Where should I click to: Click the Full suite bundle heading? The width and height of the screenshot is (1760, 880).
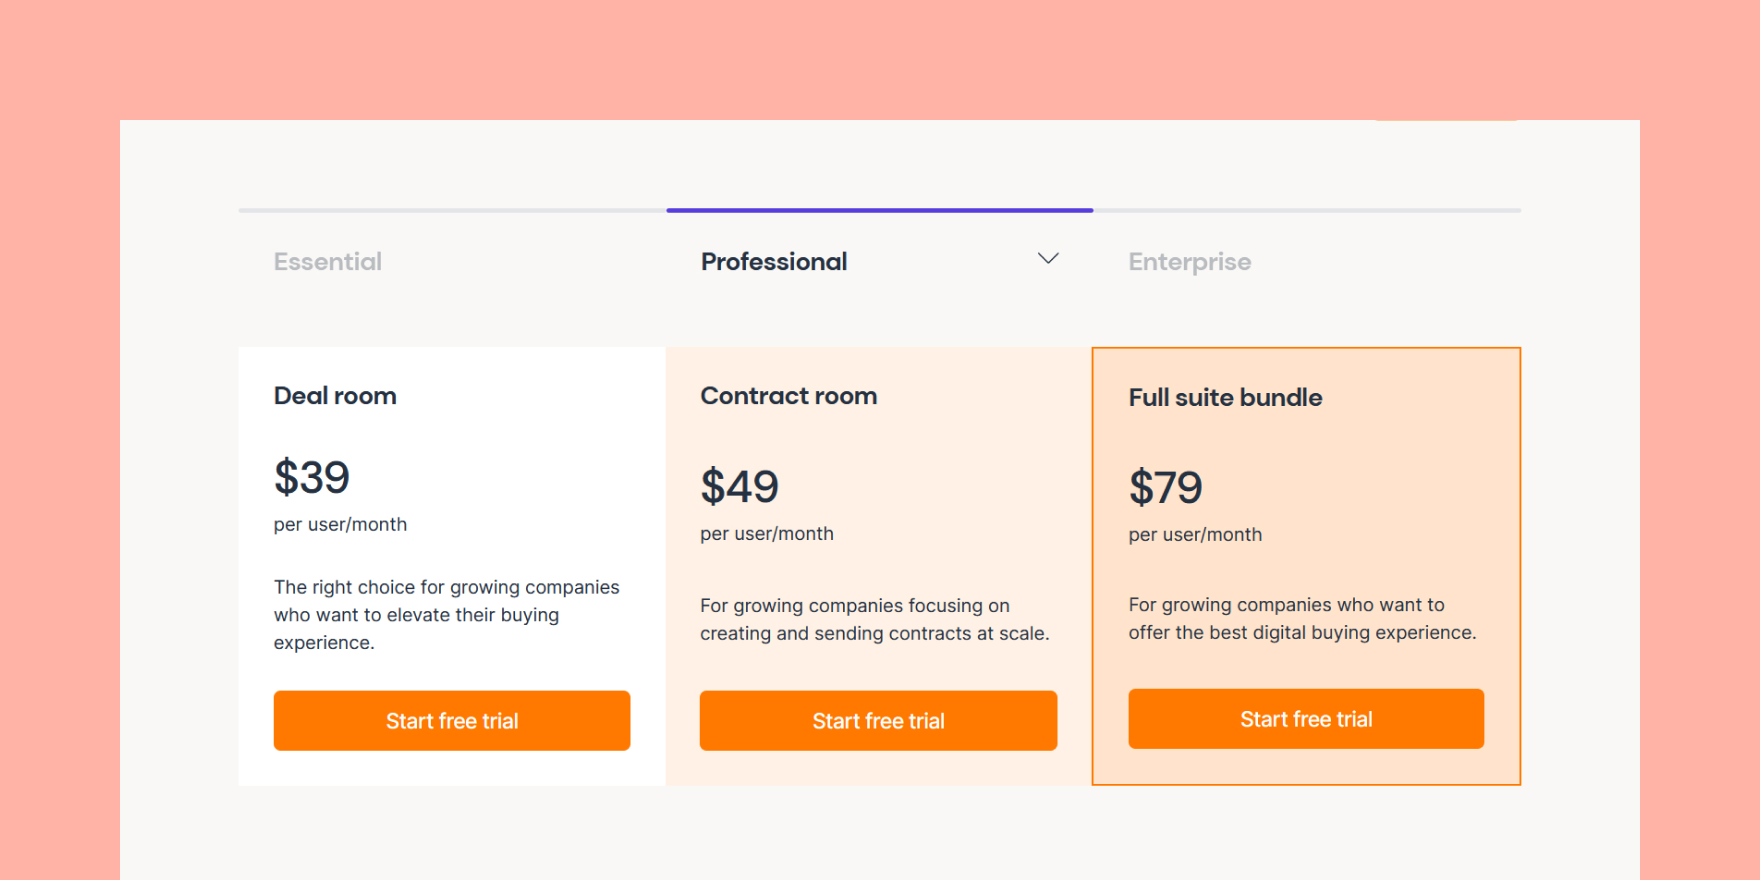(1225, 397)
